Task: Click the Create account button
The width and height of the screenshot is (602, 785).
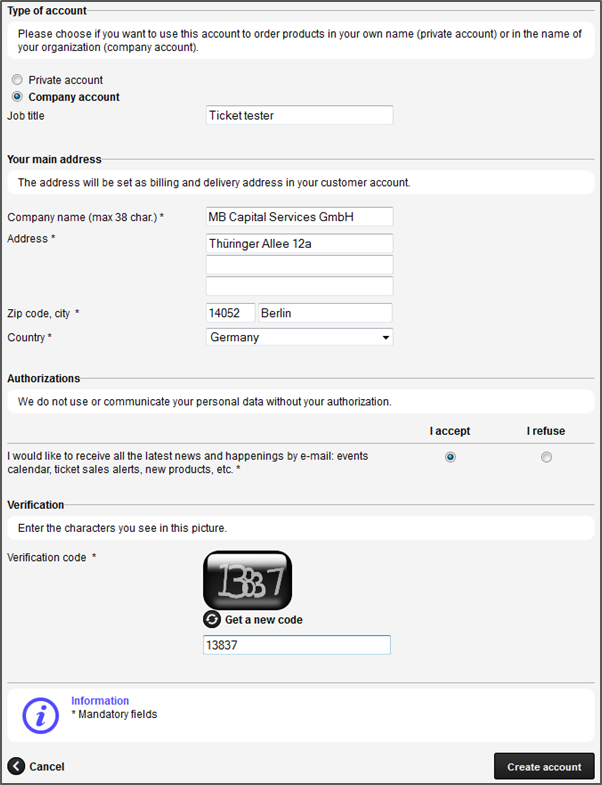Action: click(544, 766)
